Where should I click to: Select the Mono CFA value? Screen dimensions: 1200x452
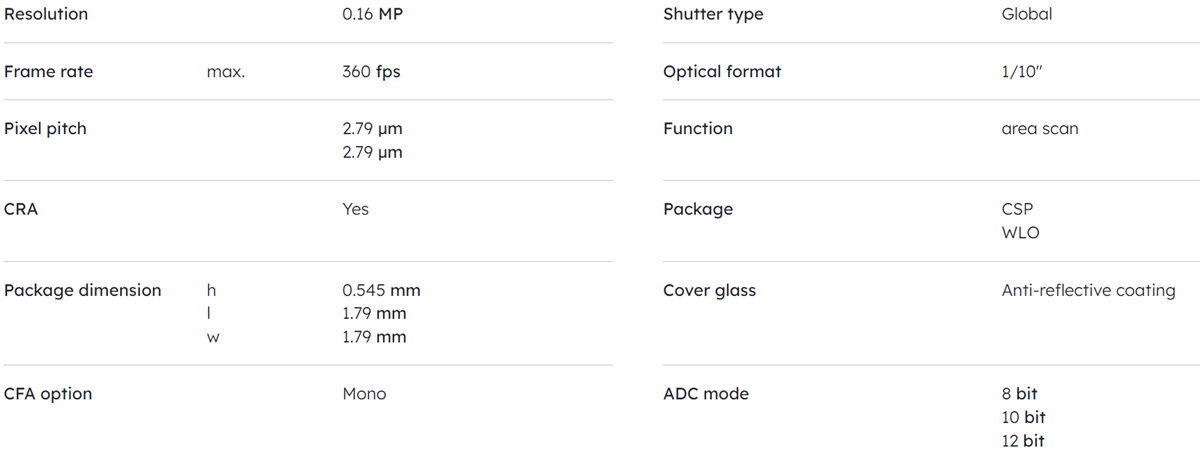coord(364,394)
